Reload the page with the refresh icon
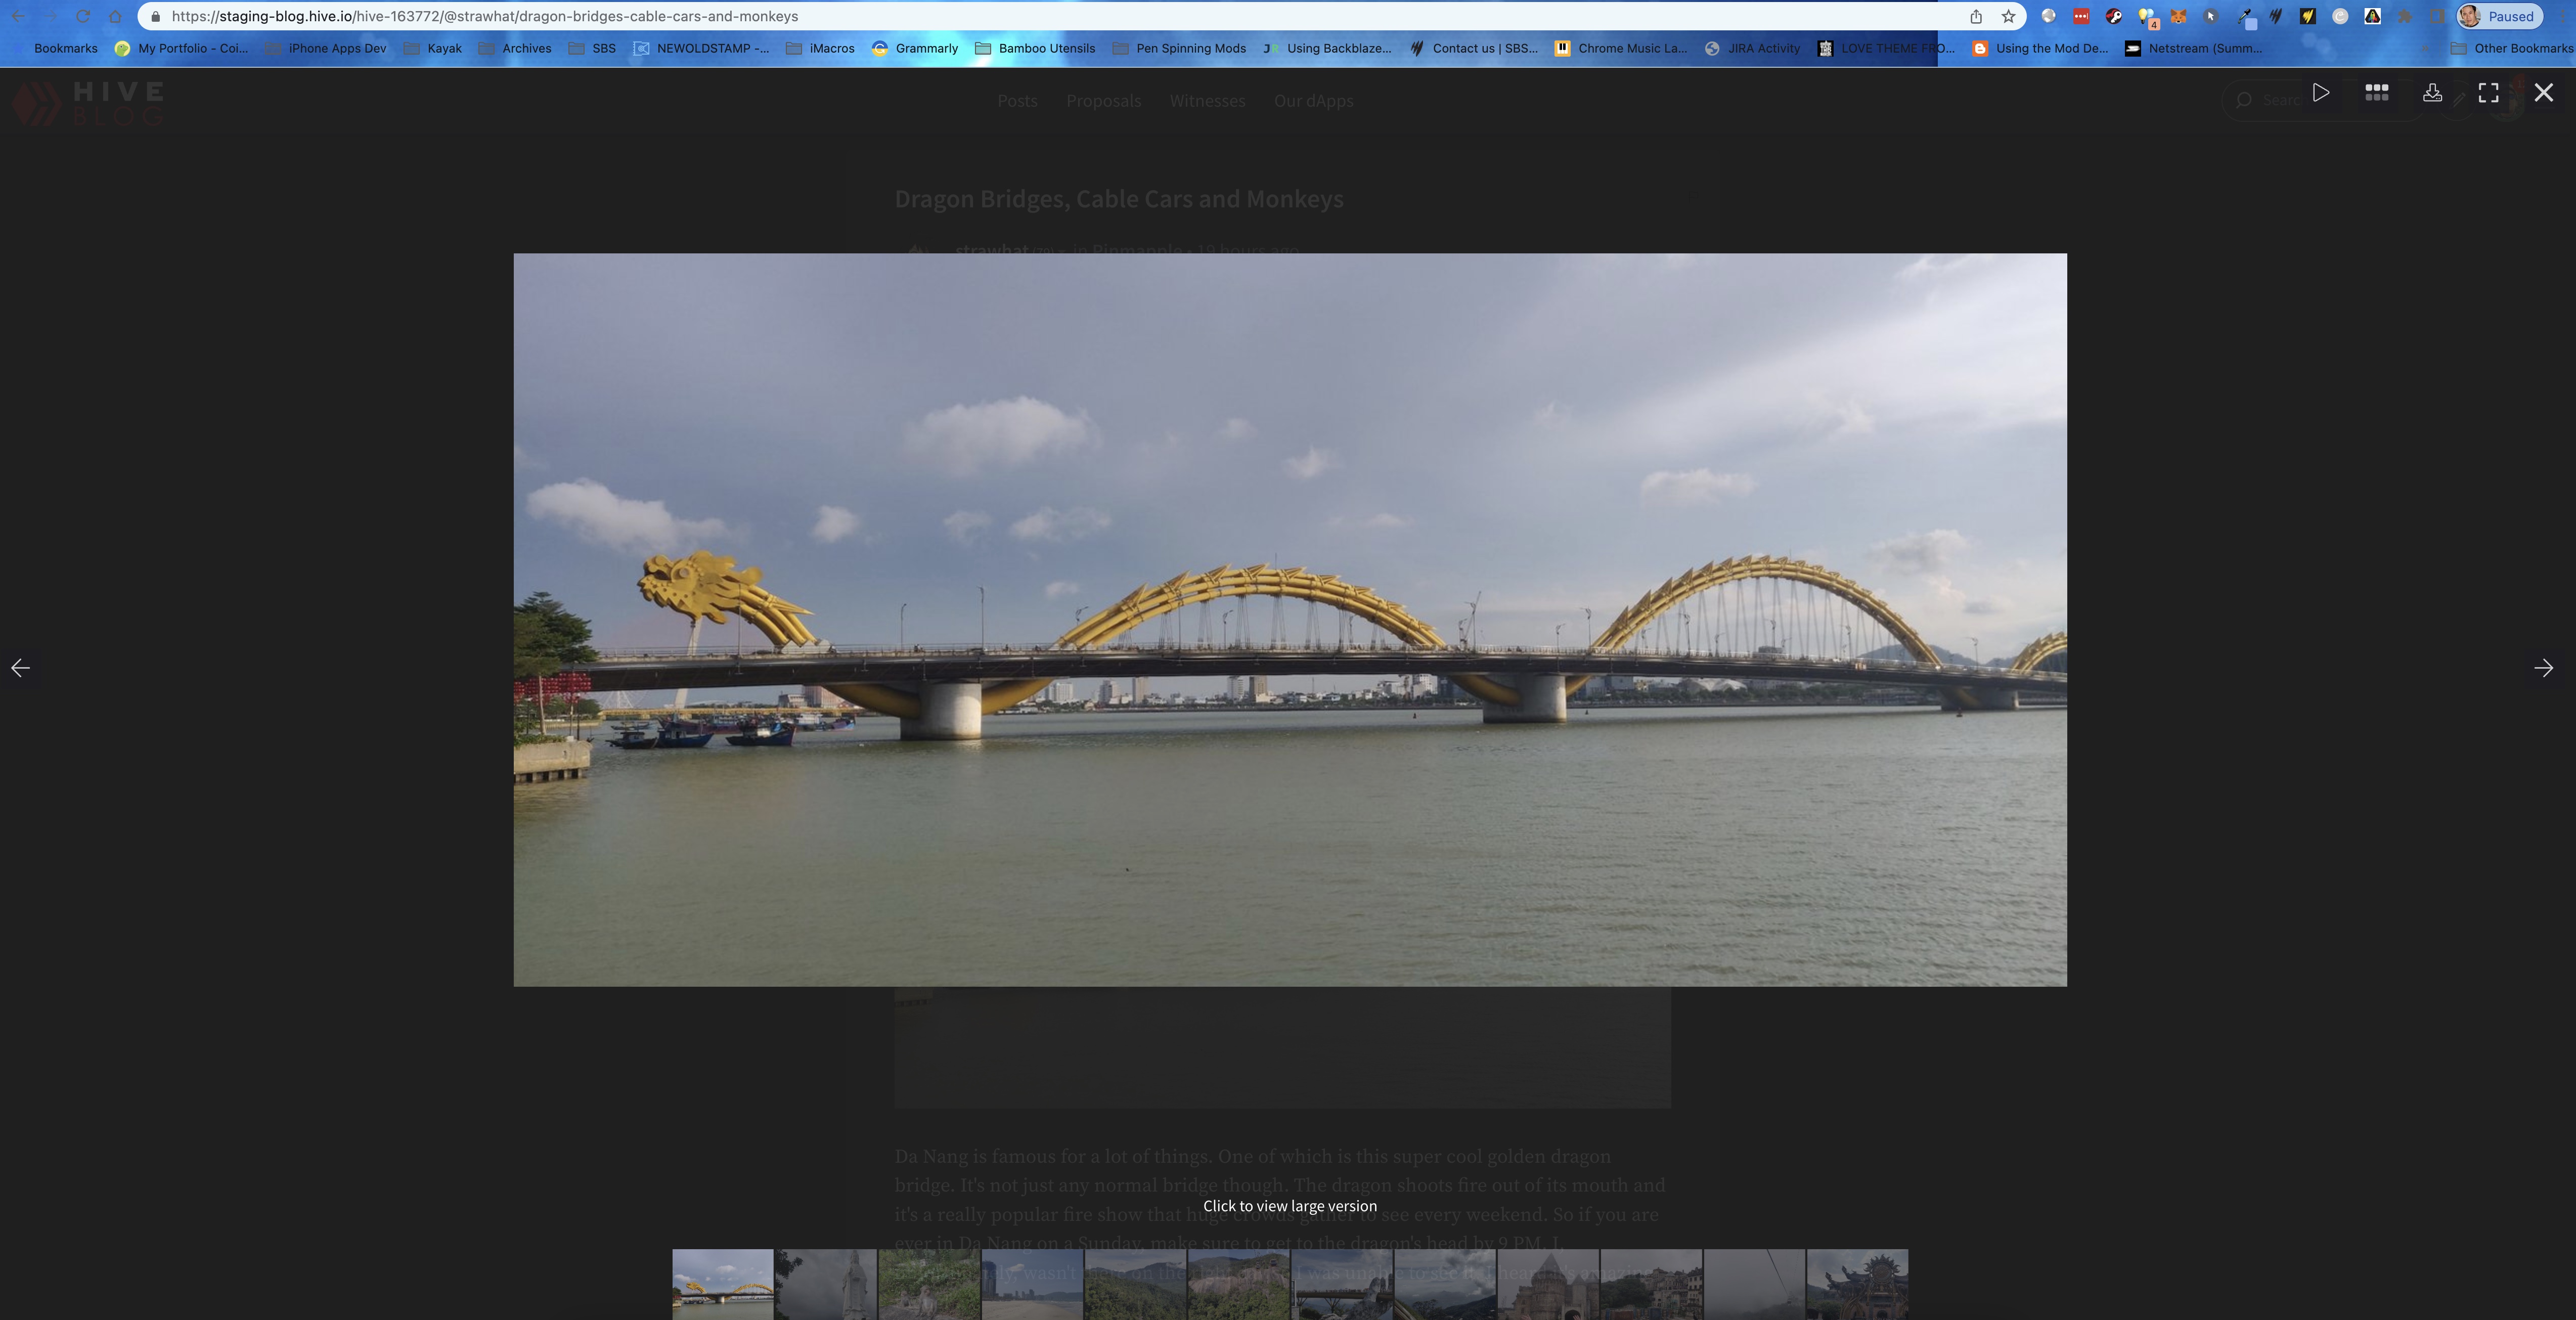 coord(83,16)
